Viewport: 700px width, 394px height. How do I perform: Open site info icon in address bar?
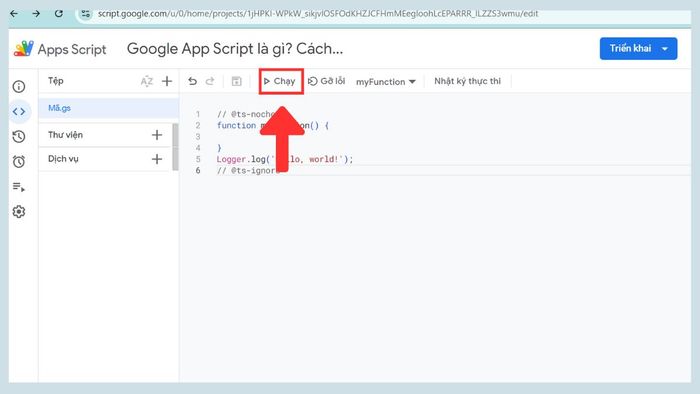[x=86, y=14]
